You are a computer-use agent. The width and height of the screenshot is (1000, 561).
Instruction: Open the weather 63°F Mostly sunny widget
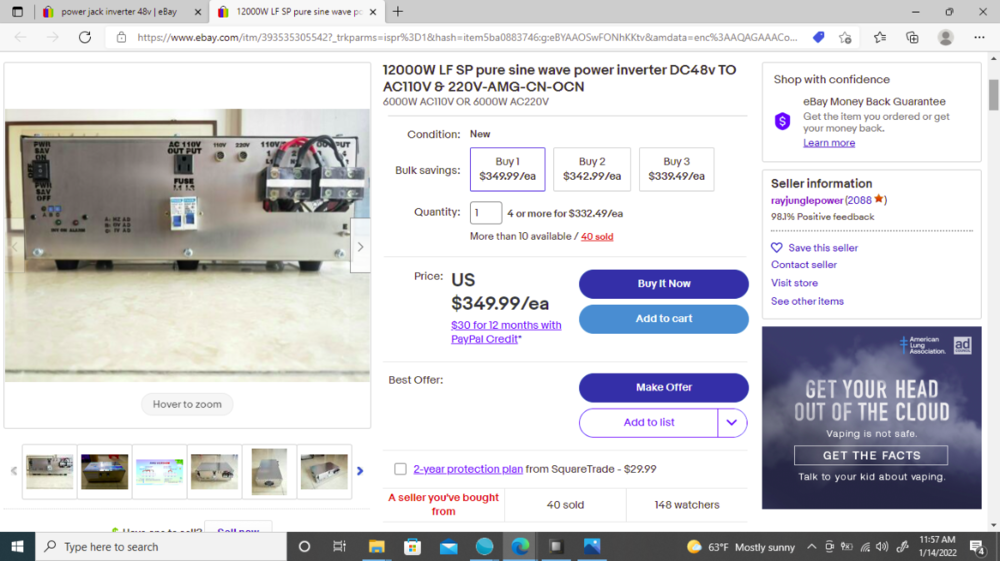point(741,547)
